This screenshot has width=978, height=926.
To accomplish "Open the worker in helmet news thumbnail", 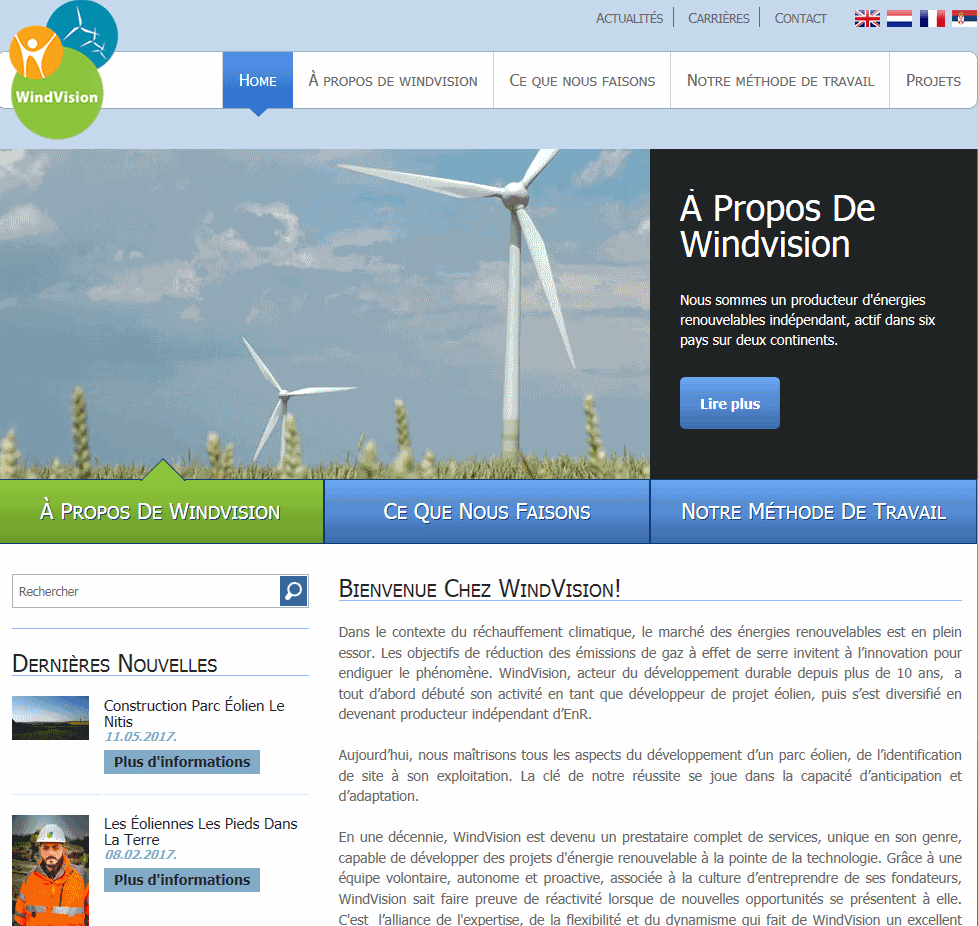I will point(51,871).
